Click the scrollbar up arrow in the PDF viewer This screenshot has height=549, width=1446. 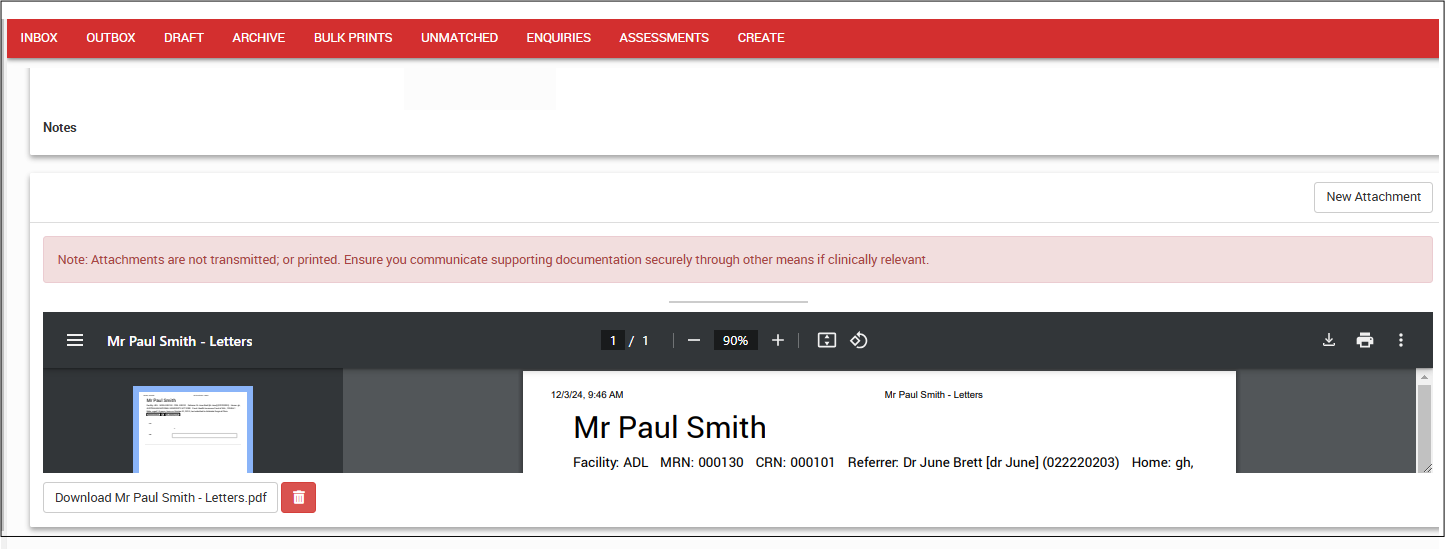click(x=1425, y=376)
